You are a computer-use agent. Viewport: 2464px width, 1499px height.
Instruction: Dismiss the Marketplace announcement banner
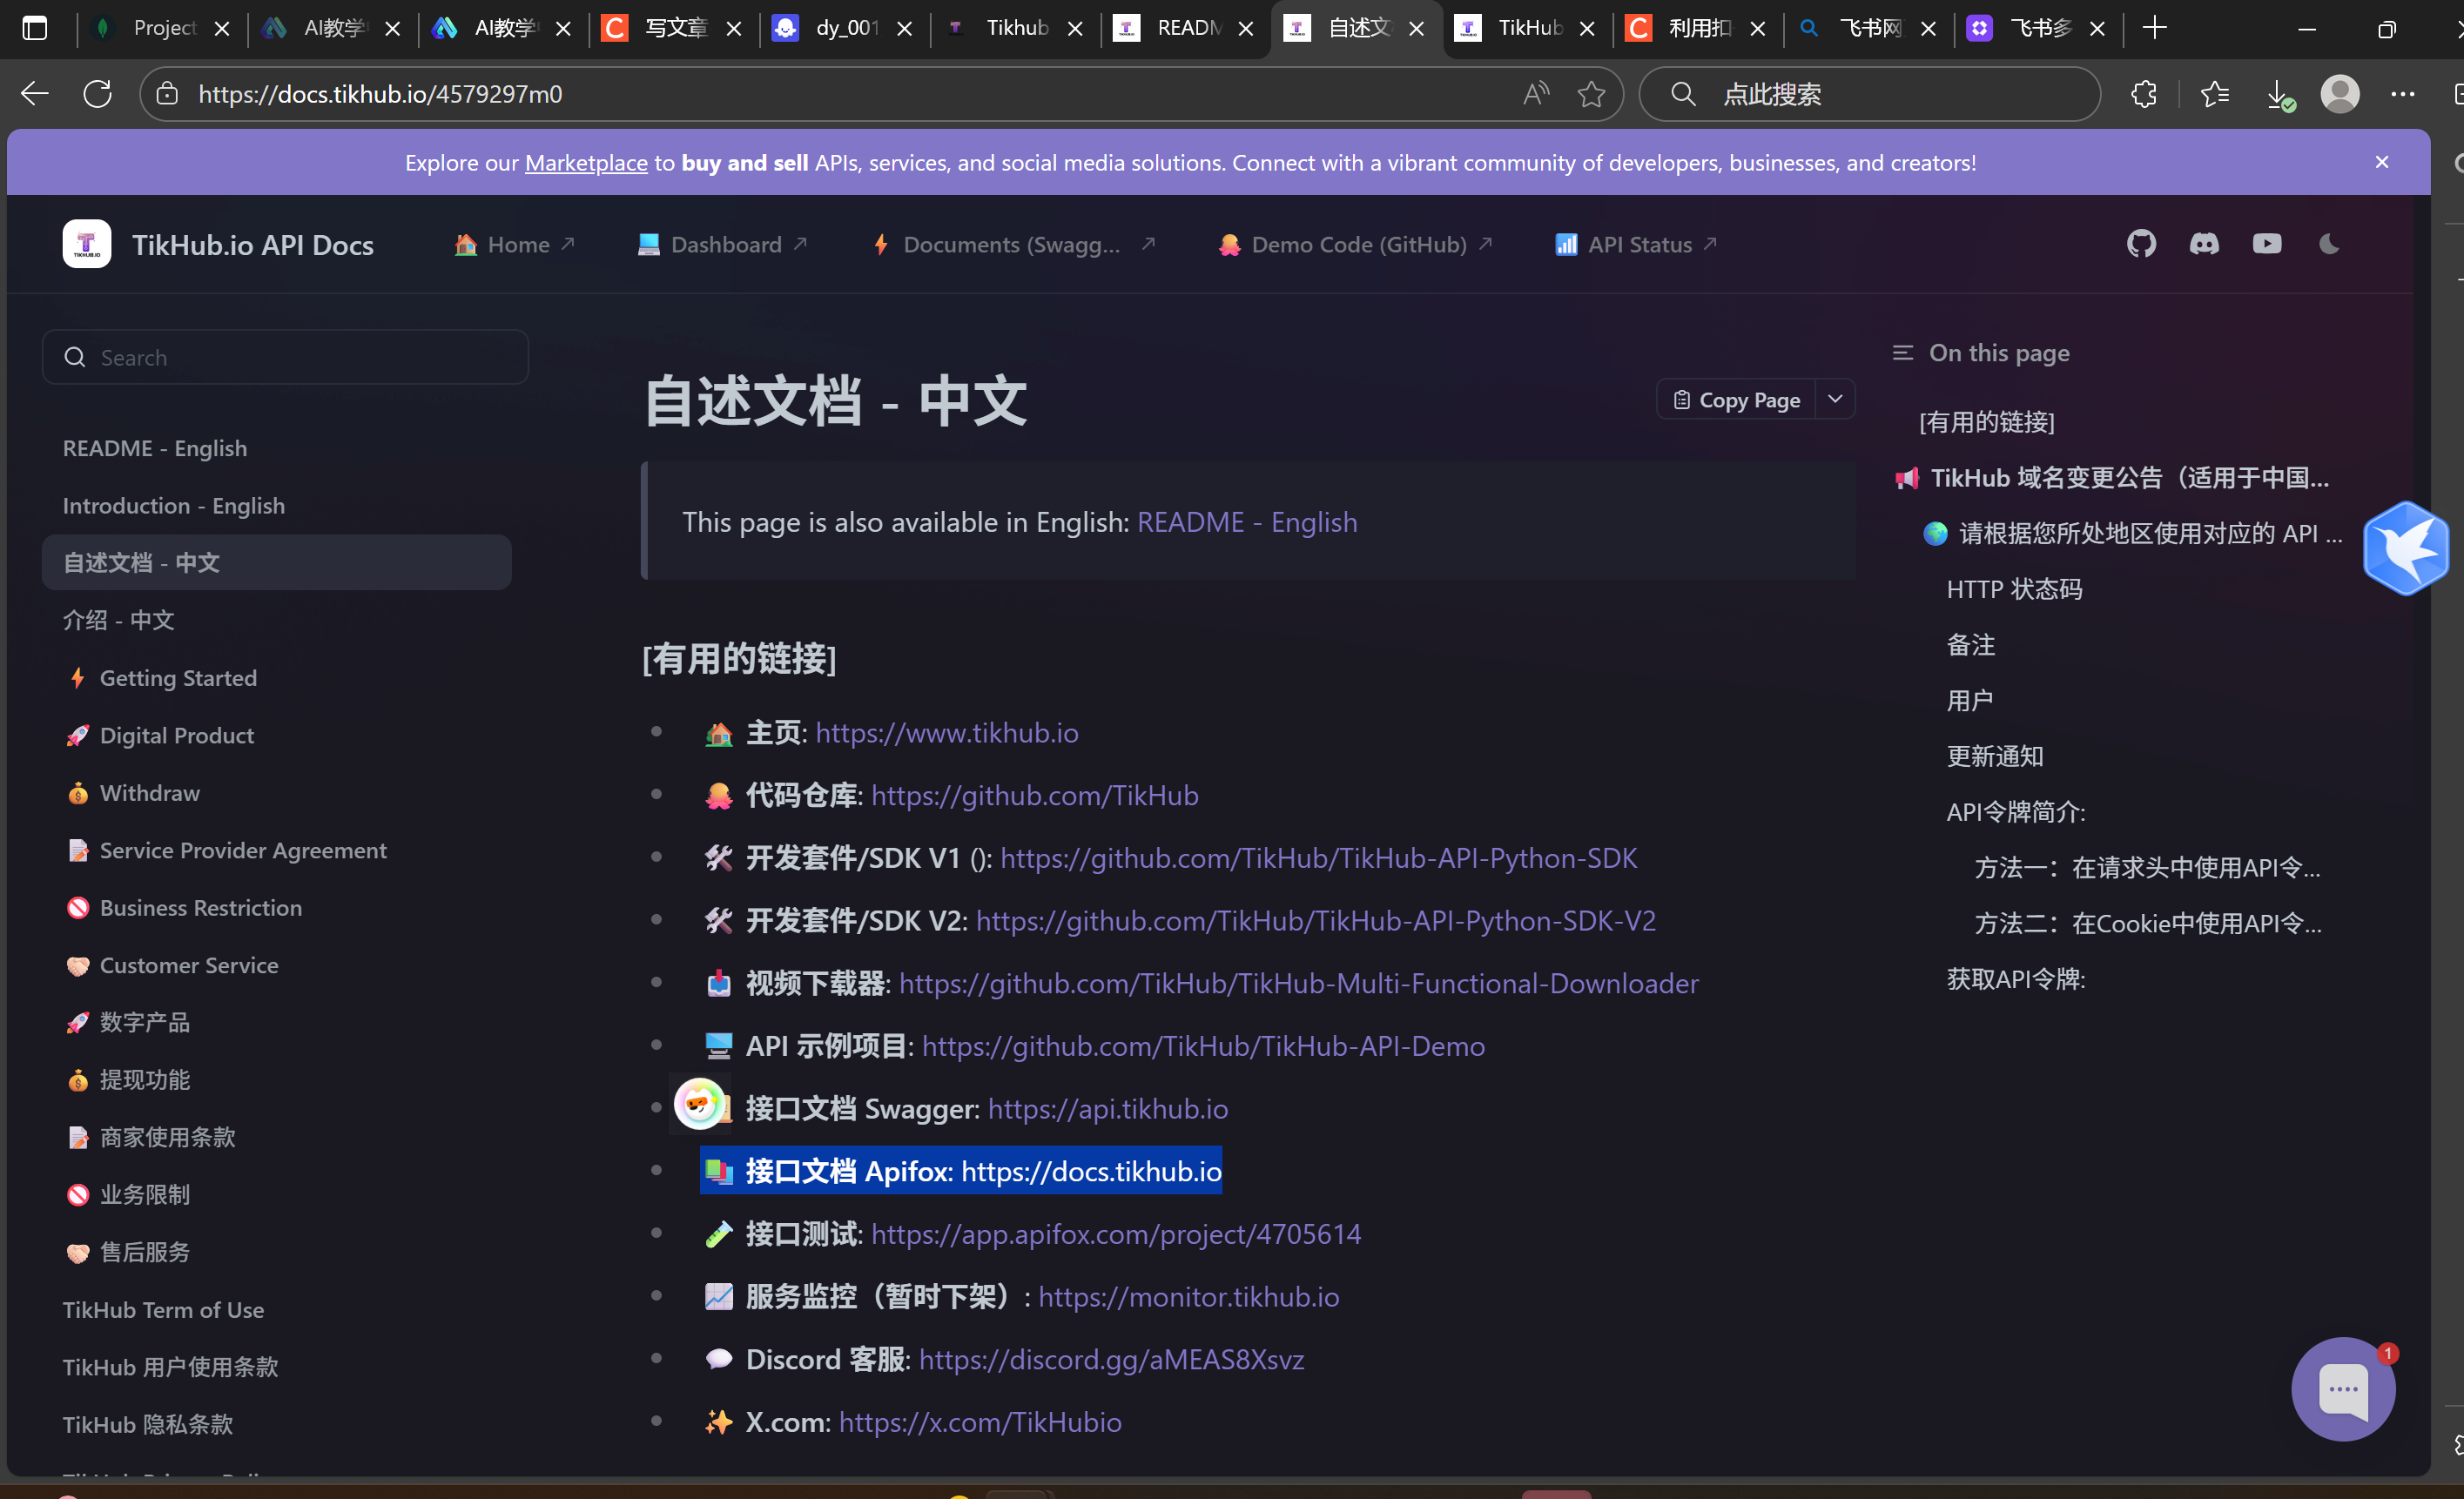(2382, 162)
